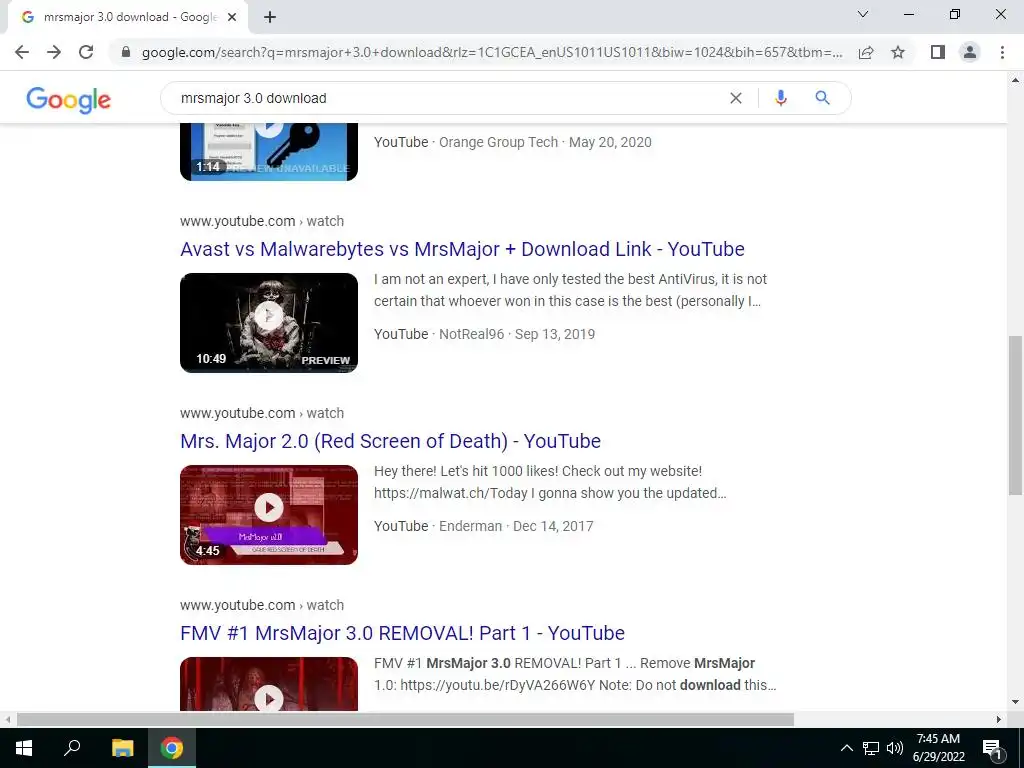
Task: Open File Explorer from the taskbar
Action: (122, 748)
